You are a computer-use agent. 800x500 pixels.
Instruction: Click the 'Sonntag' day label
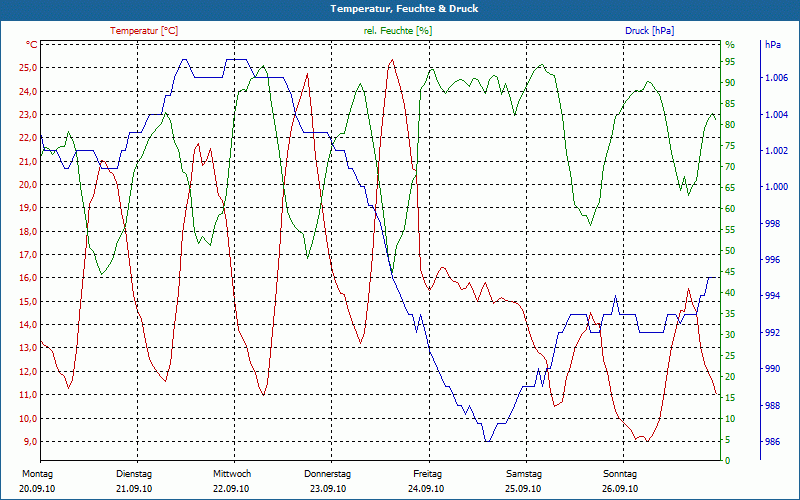[x=620, y=474]
